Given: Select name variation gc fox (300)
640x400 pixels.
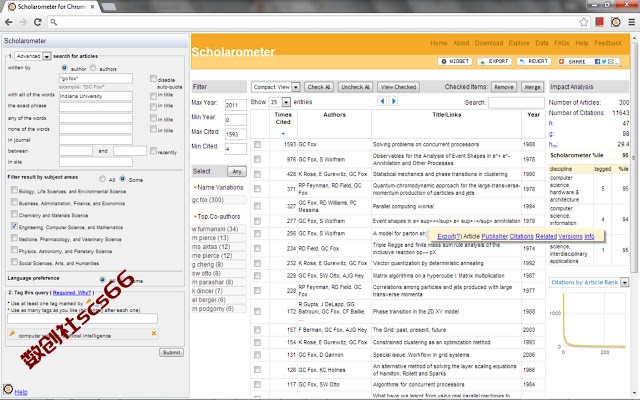Looking at the screenshot, I should 219,200.
